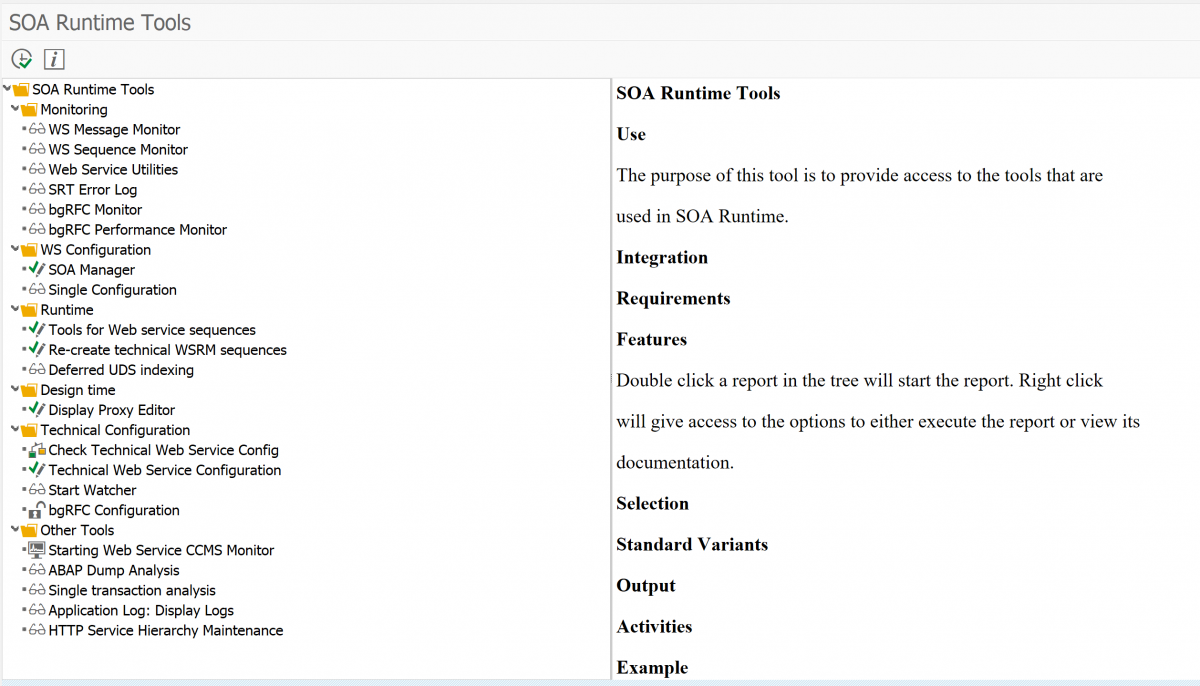Open the WS Message Monitor tool

pos(113,129)
